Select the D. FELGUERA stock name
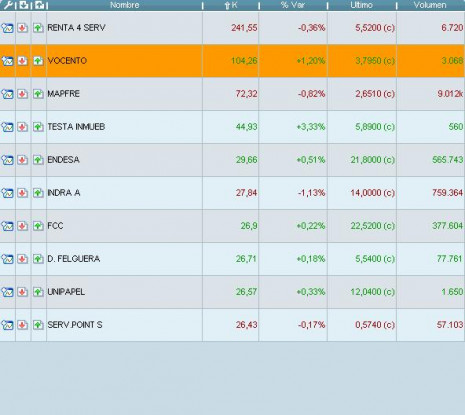Viewport: 465px width, 415px height. coord(73,259)
